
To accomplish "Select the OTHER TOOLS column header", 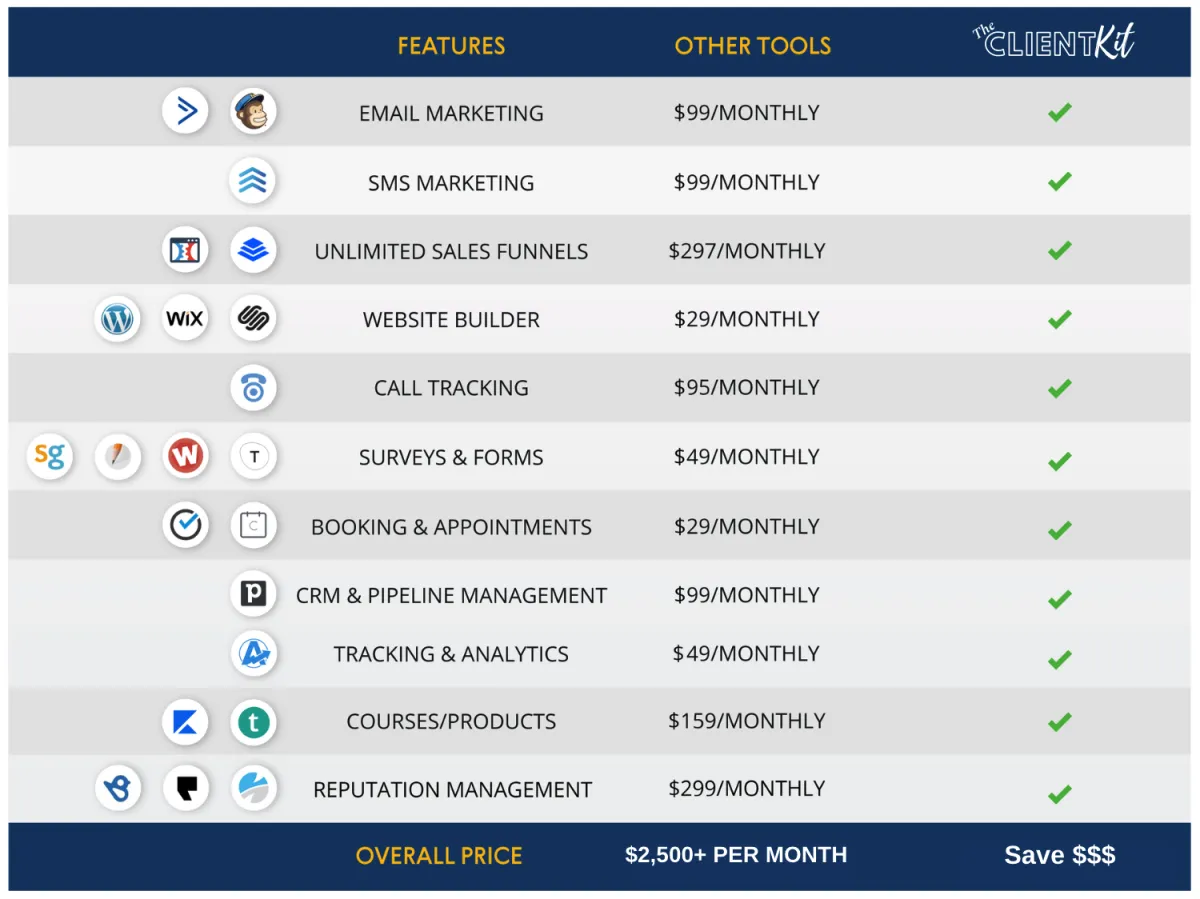I will click(x=753, y=46).
